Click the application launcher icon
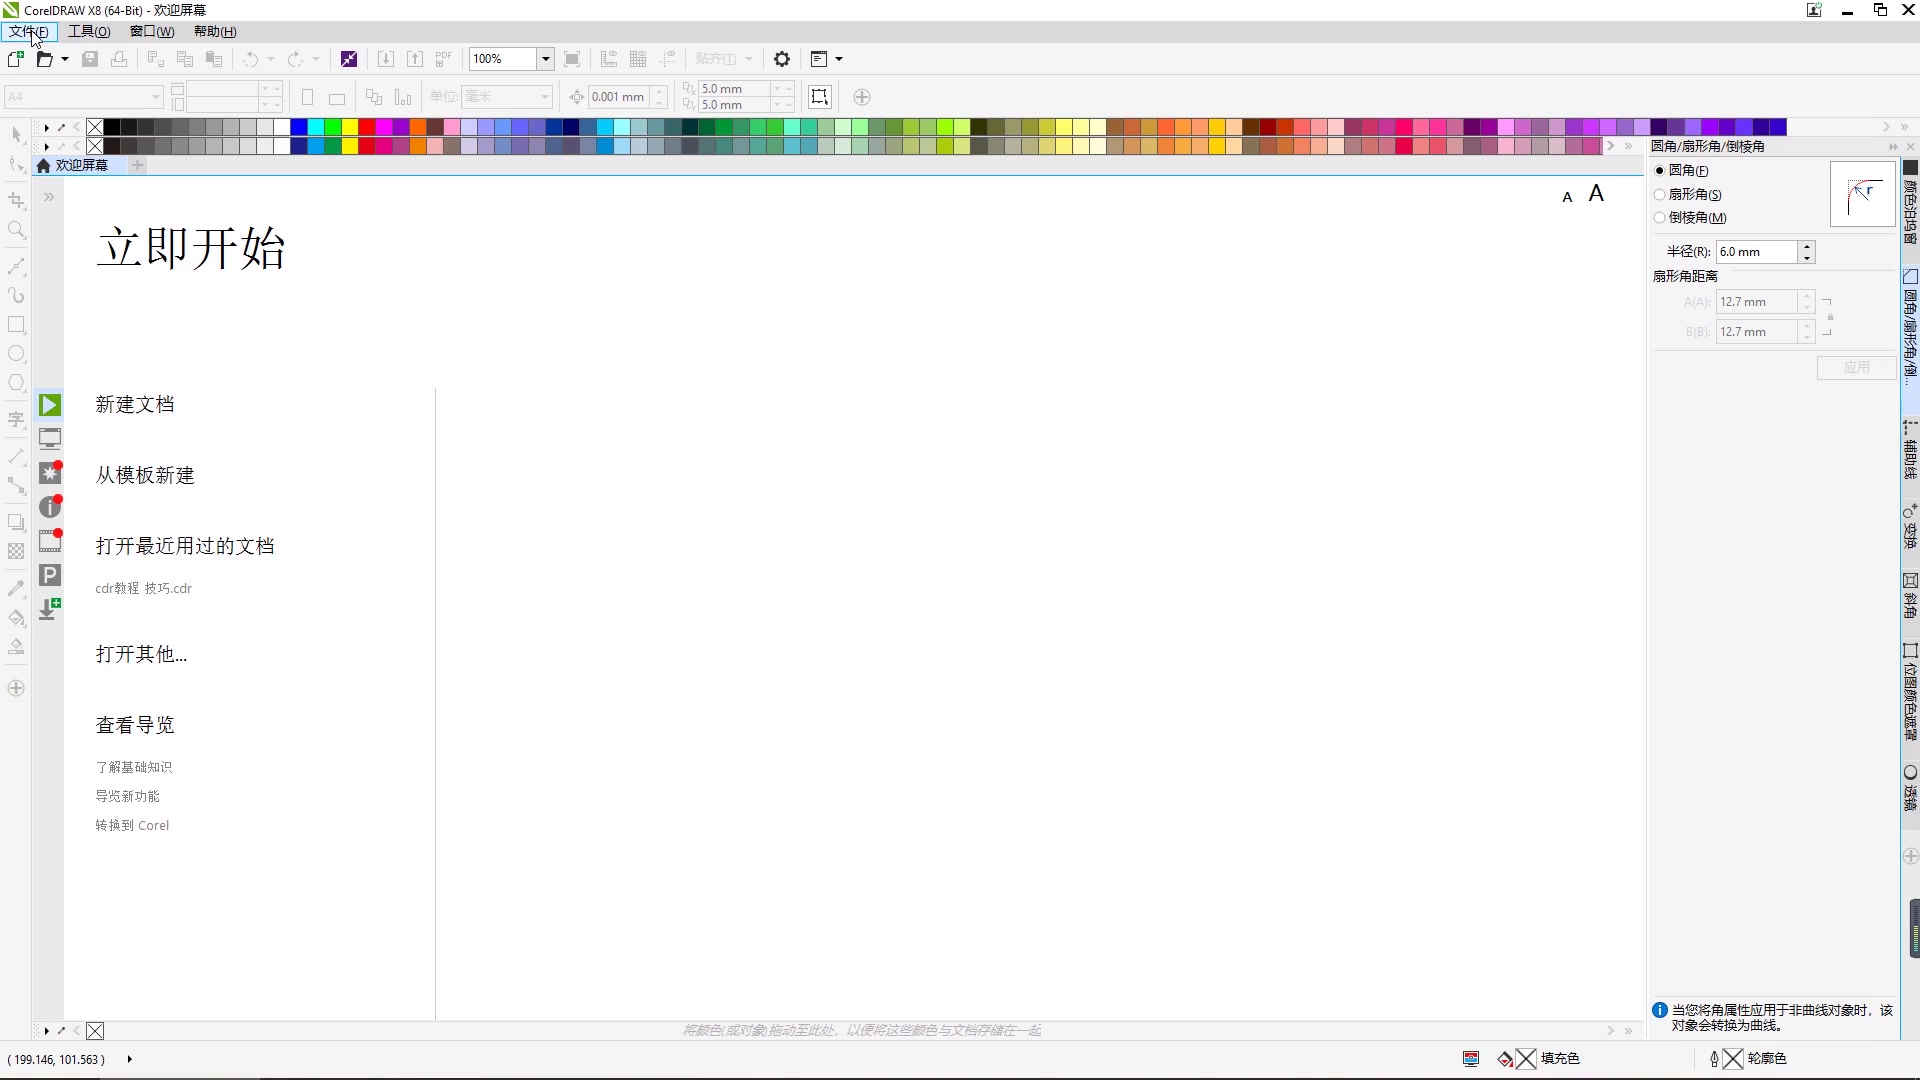Viewport: 1920px width, 1080px height. pos(819,59)
